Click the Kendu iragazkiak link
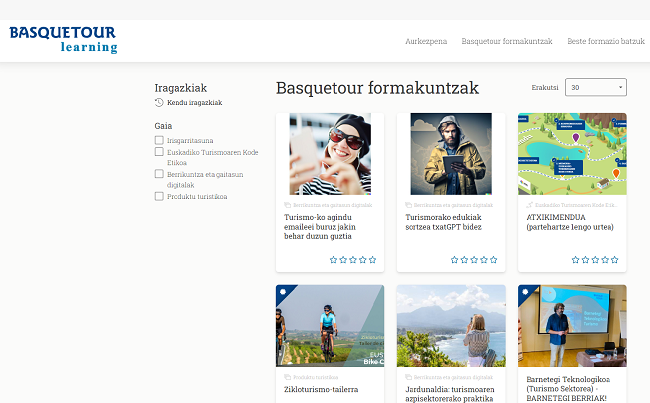Viewport: 650px width, 403px height. [194, 102]
